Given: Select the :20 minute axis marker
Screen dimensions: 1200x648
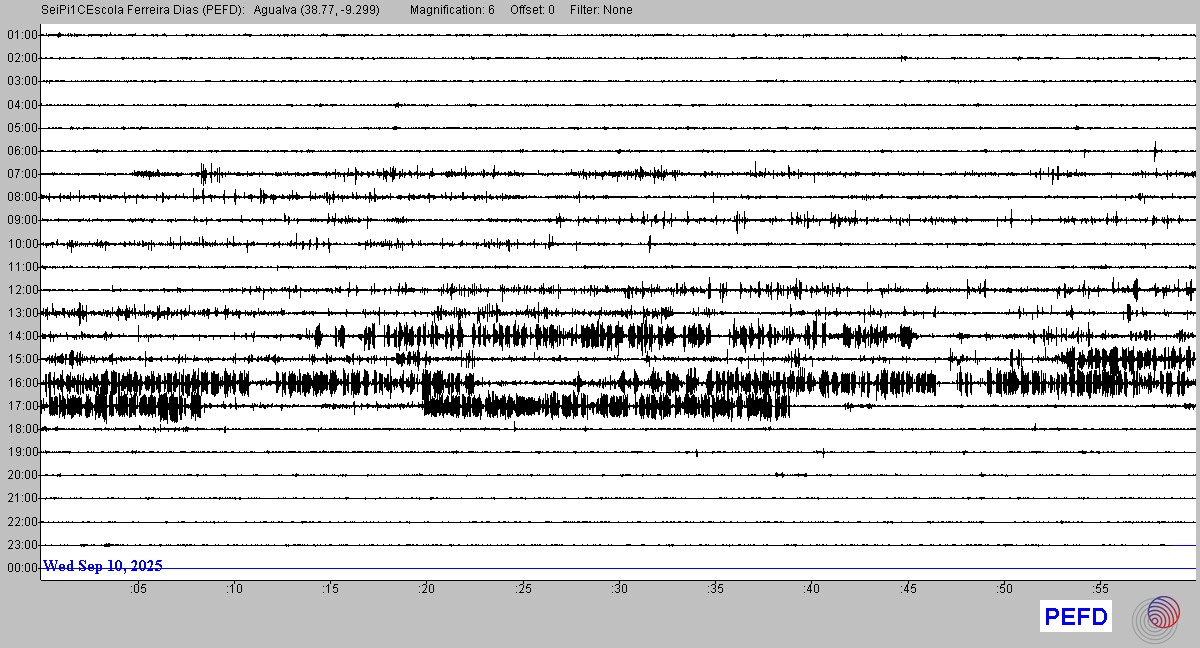Looking at the screenshot, I should coord(427,590).
